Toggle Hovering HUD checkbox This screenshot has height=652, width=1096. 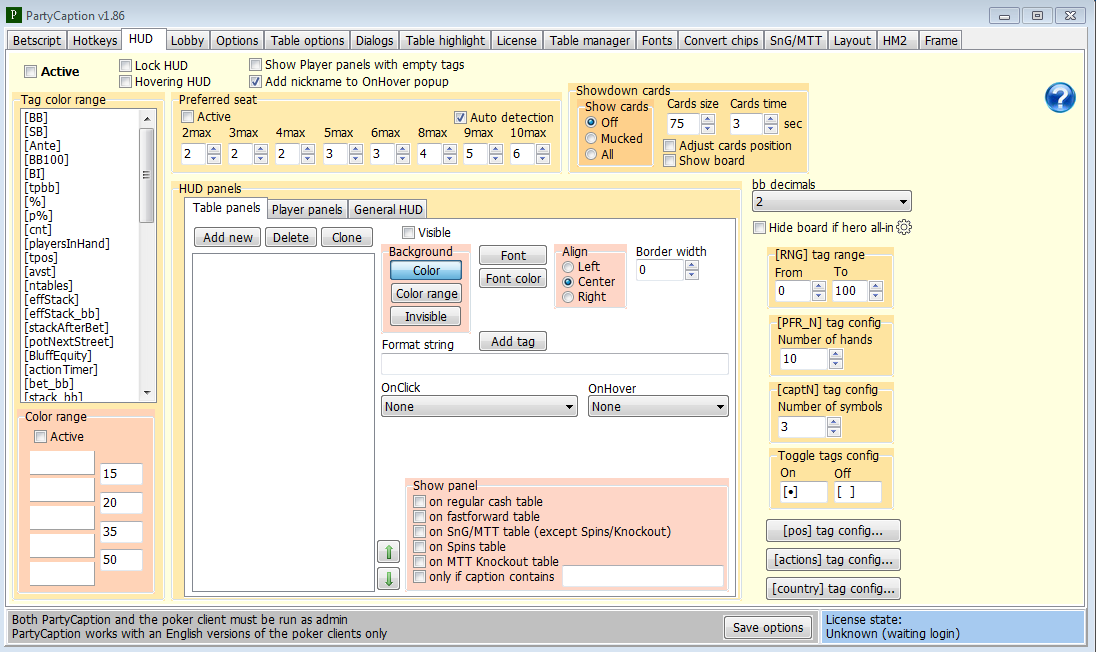tap(126, 82)
